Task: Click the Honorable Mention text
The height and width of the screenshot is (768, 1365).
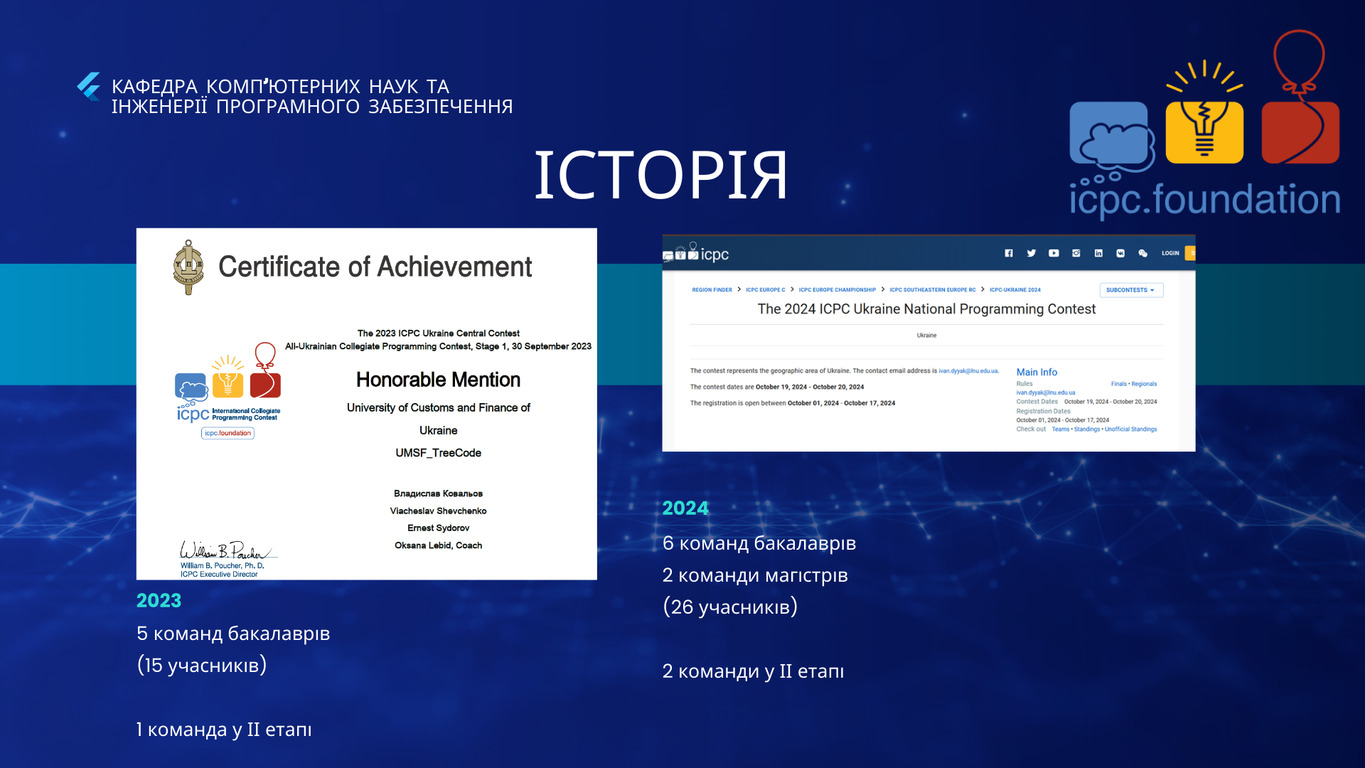Action: tap(438, 380)
